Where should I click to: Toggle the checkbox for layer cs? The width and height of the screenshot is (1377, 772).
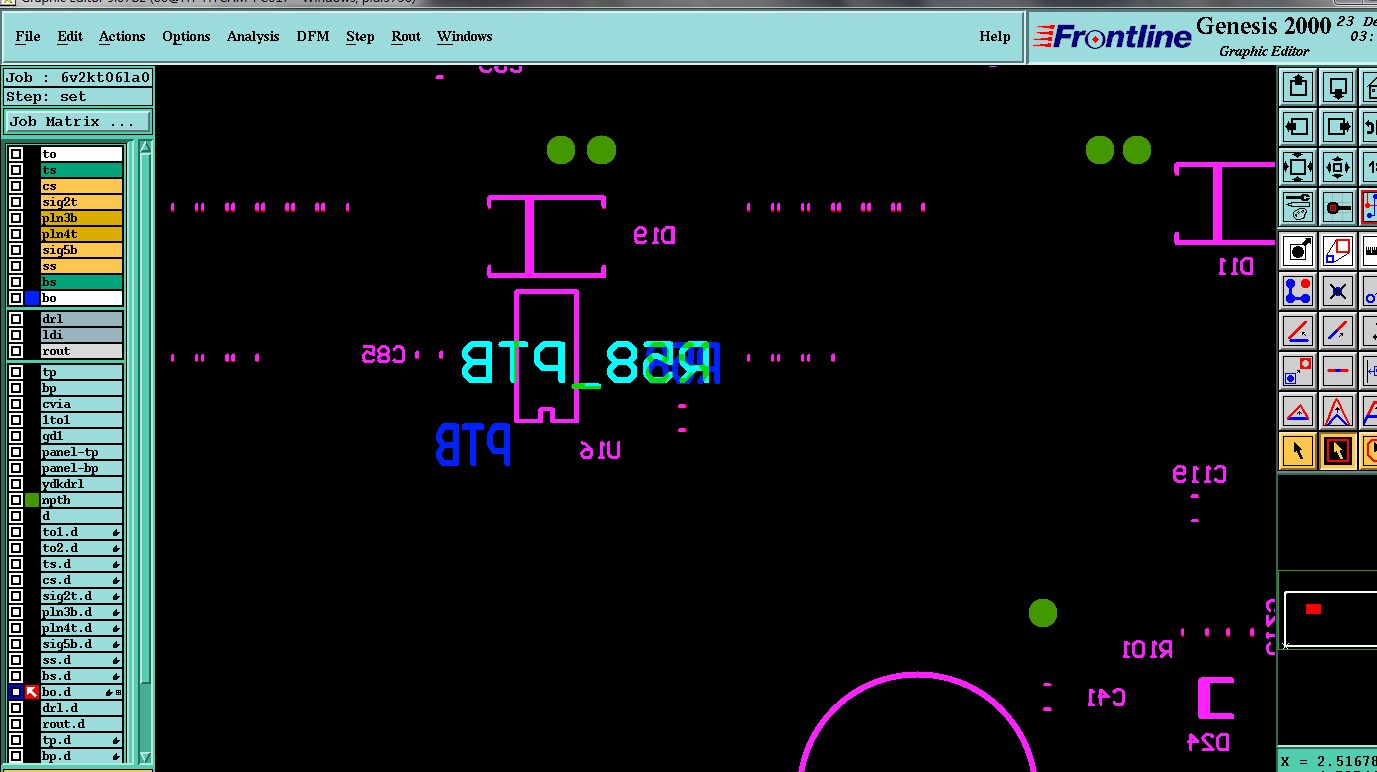point(16,186)
